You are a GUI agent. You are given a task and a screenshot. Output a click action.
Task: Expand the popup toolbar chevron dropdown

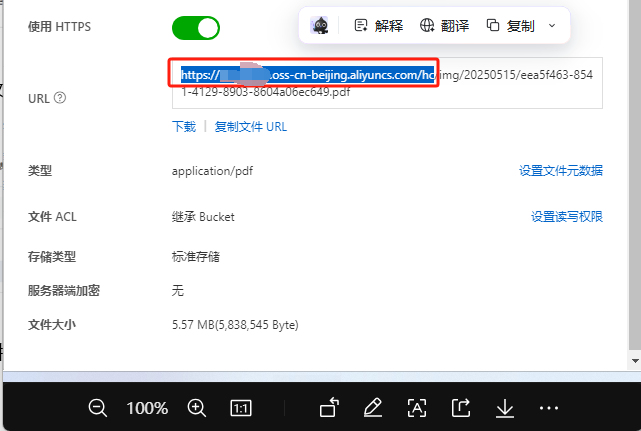(552, 26)
